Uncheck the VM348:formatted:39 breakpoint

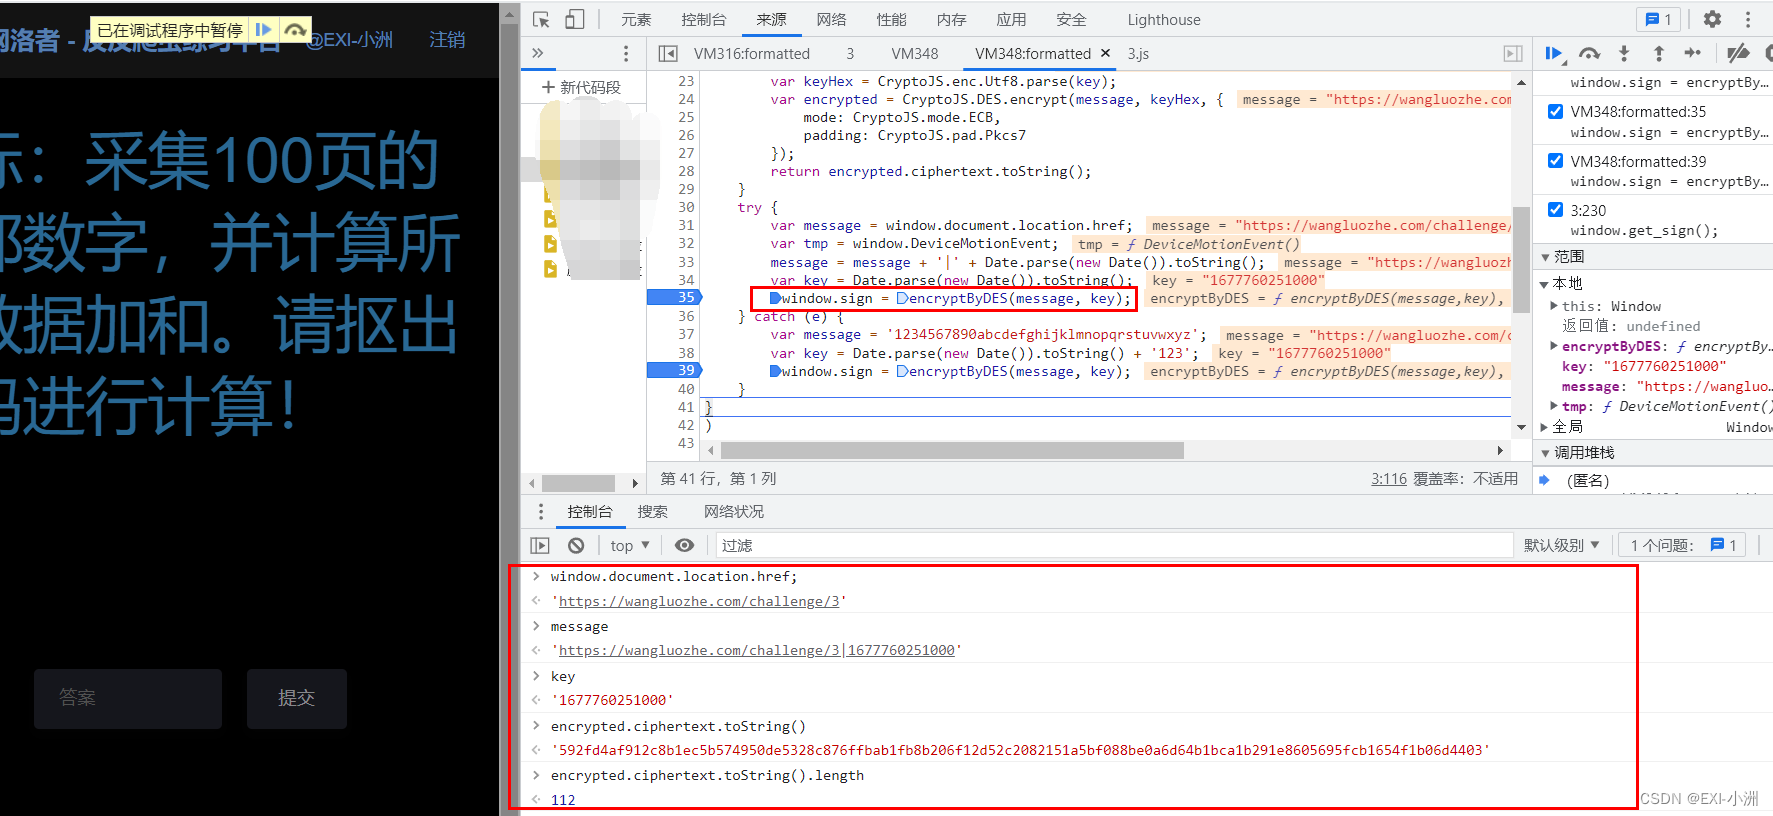pyautogui.click(x=1555, y=160)
